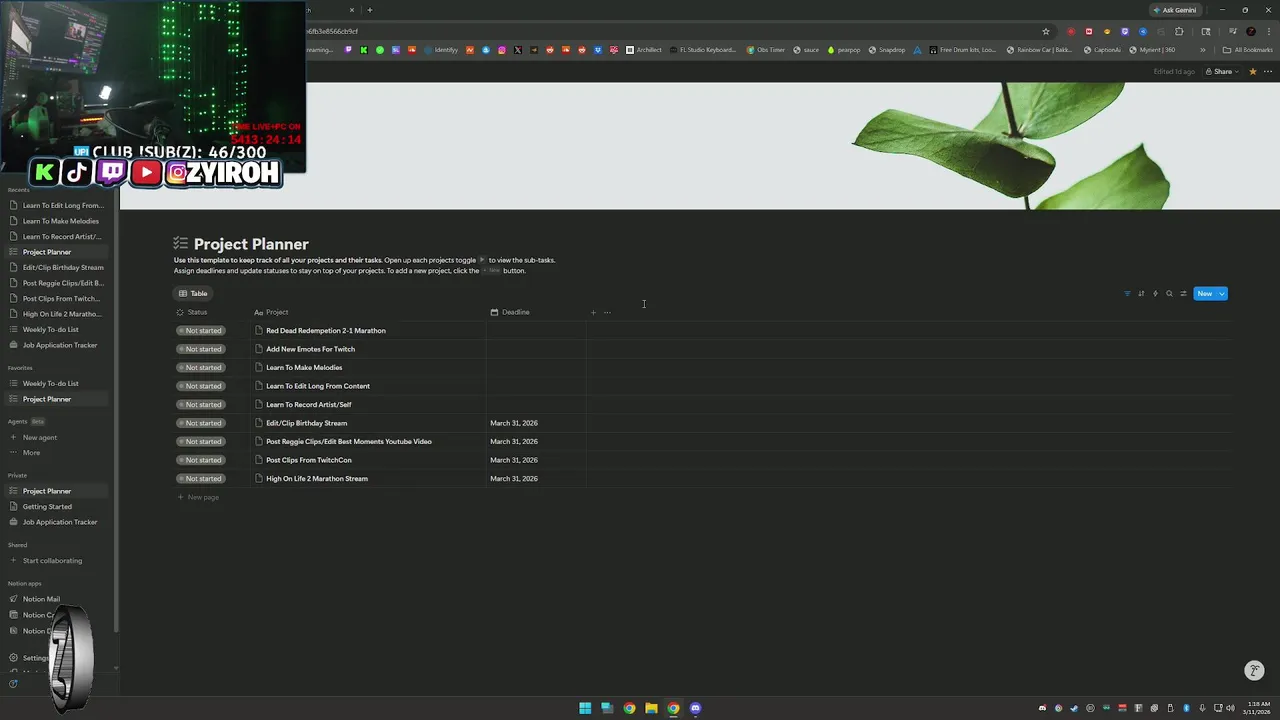Screen dimensions: 1280x720
Task: Switch to the Table view tab
Action: tap(192, 294)
